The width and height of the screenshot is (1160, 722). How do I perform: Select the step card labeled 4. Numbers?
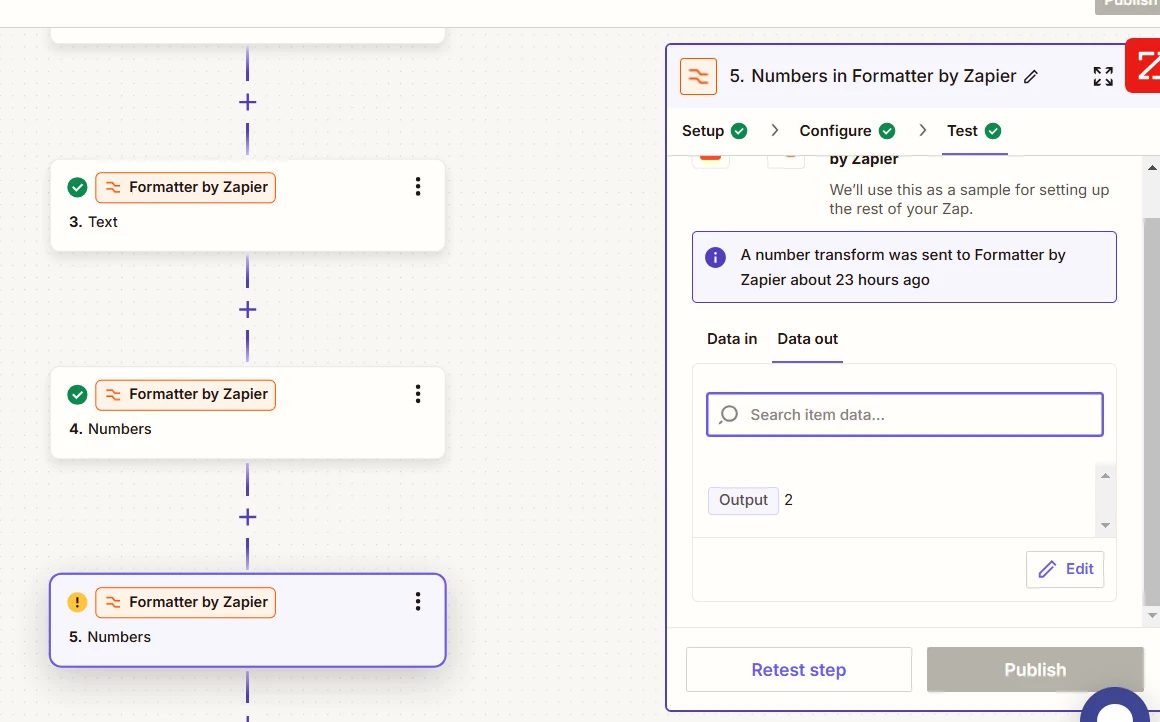coord(248,413)
